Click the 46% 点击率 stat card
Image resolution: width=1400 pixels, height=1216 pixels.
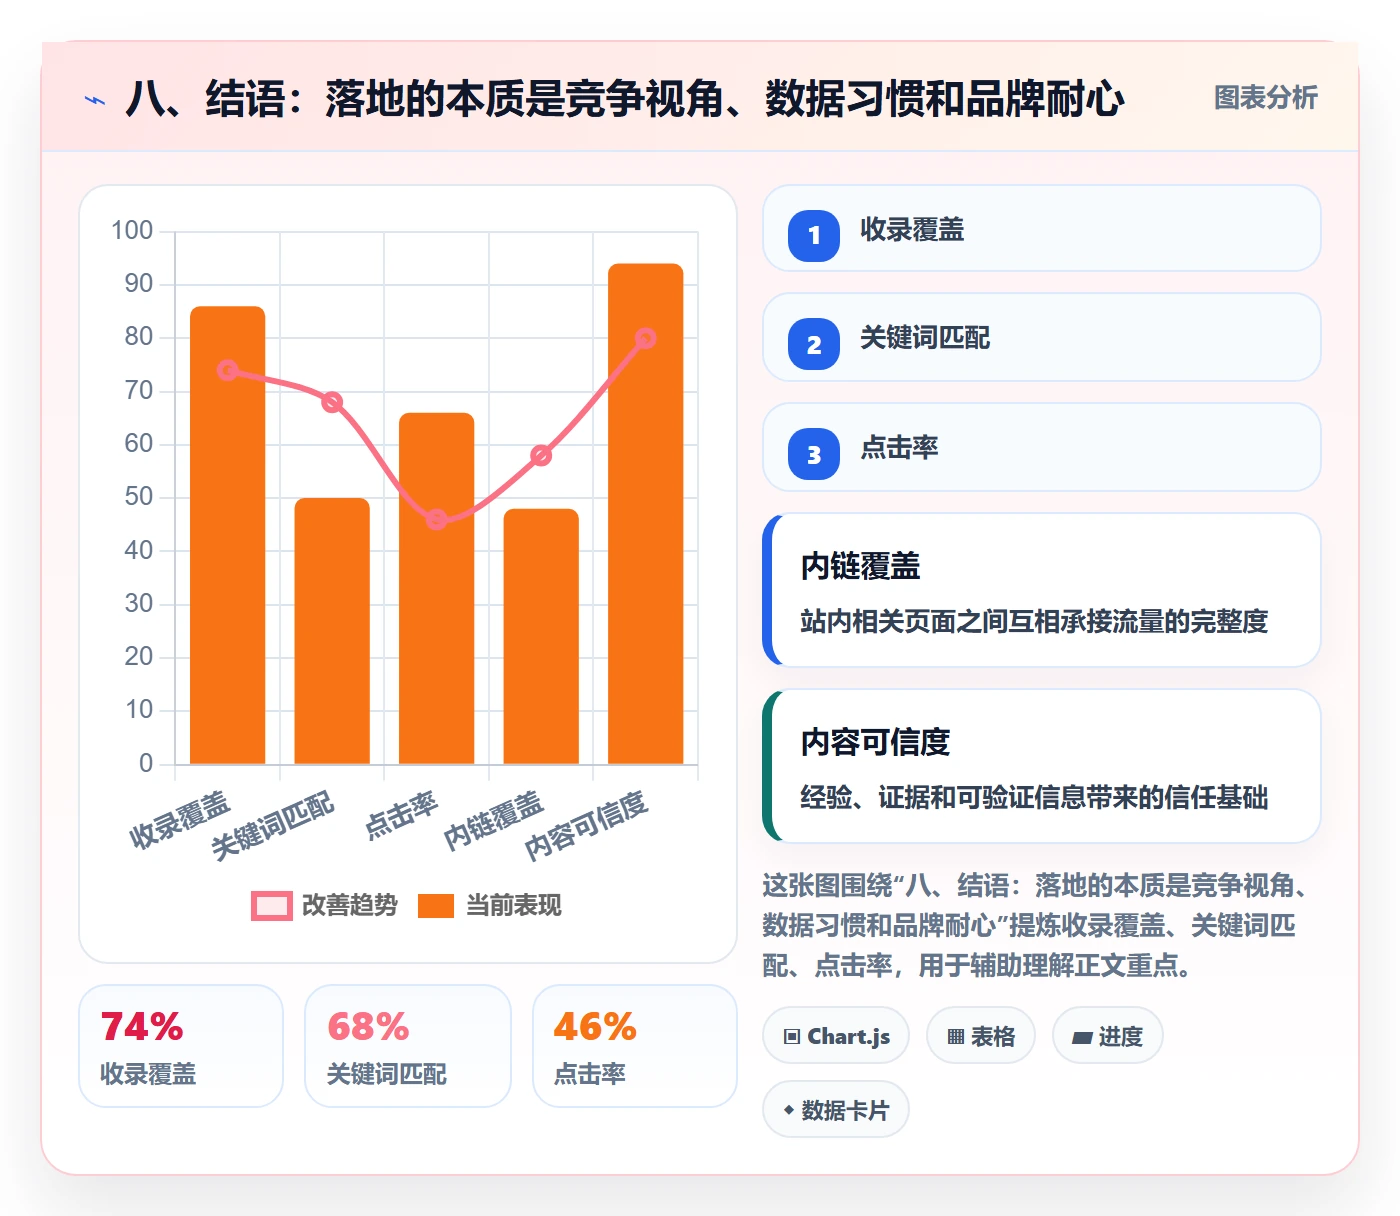635,1046
